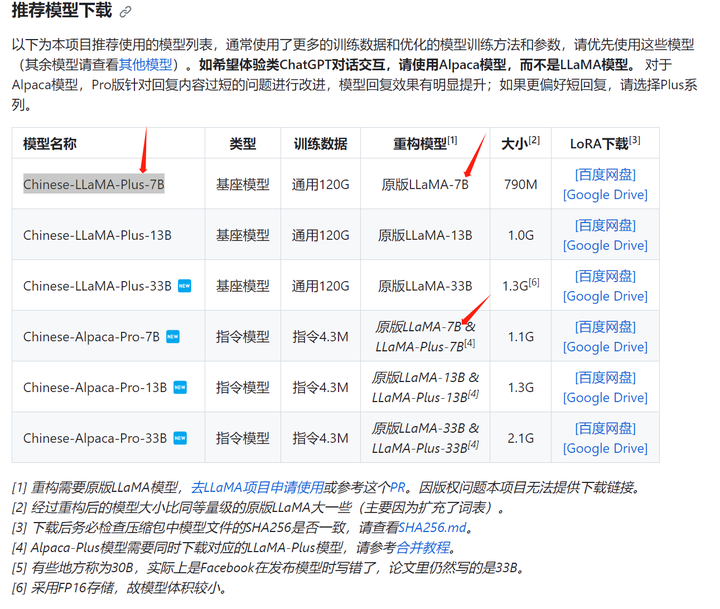720x609 pixels.
Task: Open 百度网盘 link for Chinese-LLaMA-Plus-7B
Action: (x=605, y=175)
